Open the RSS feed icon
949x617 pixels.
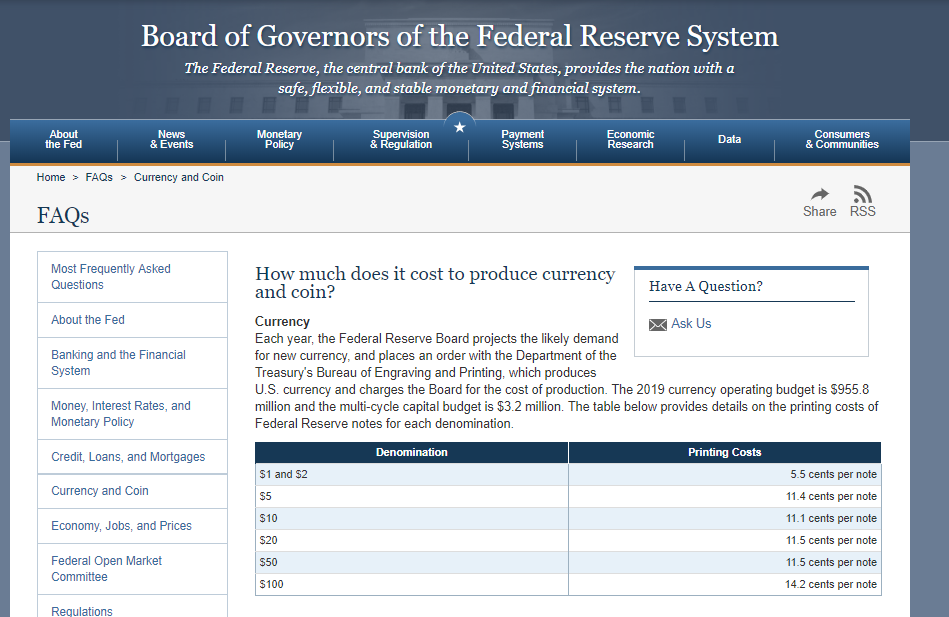862,194
